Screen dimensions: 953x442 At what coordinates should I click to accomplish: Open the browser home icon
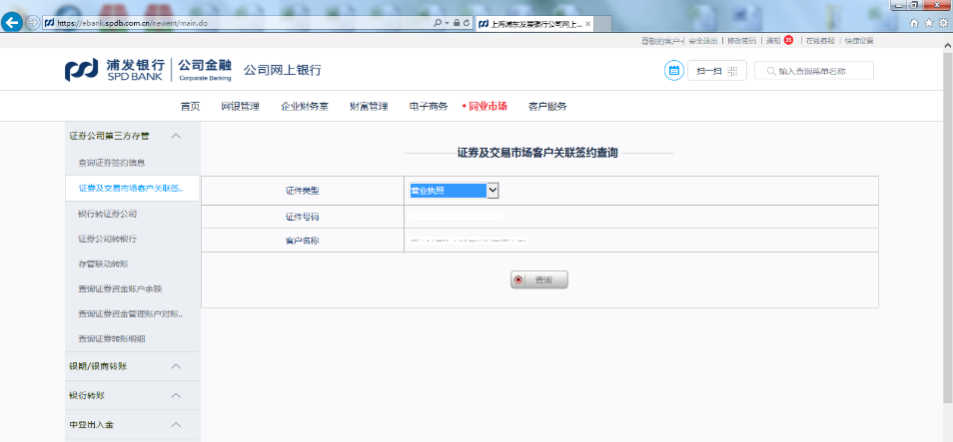[x=914, y=22]
